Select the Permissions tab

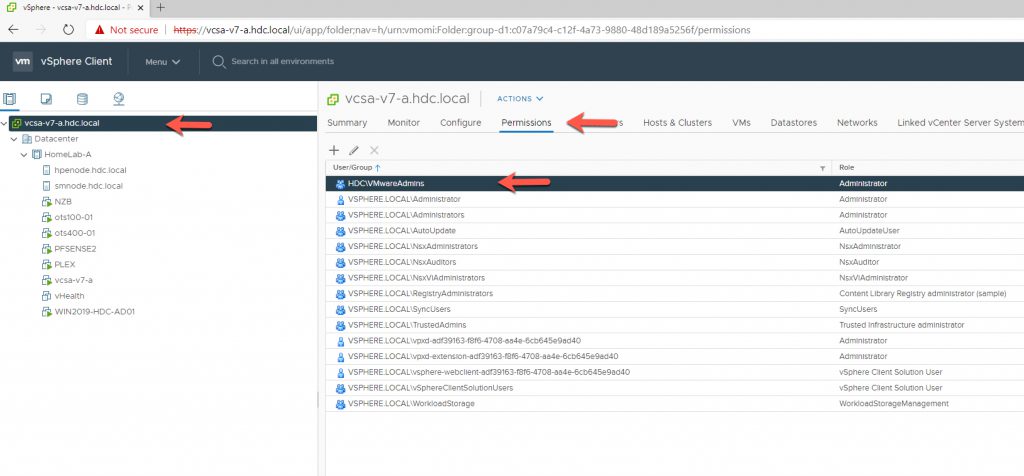pos(526,123)
